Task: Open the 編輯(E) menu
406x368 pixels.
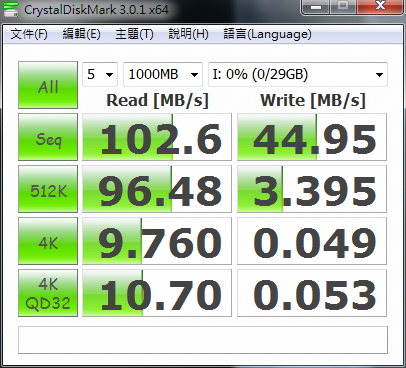Action: 82,34
